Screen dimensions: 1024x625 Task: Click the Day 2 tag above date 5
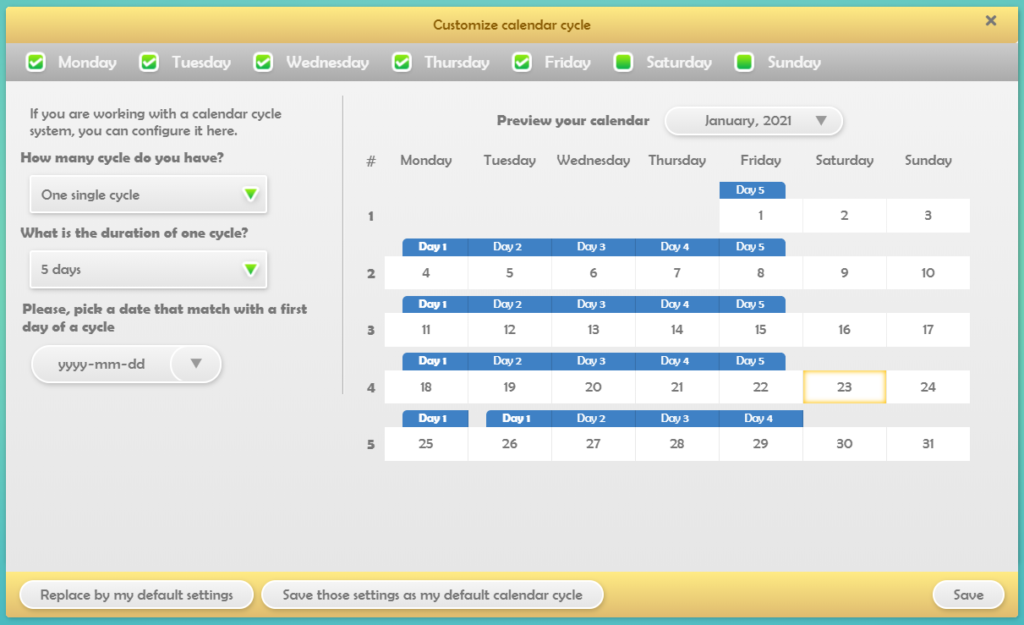coord(509,247)
